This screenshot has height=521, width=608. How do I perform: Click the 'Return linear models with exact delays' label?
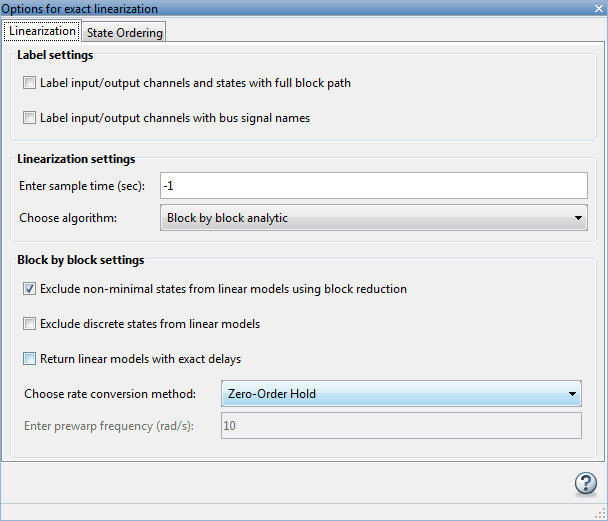tap(140, 358)
